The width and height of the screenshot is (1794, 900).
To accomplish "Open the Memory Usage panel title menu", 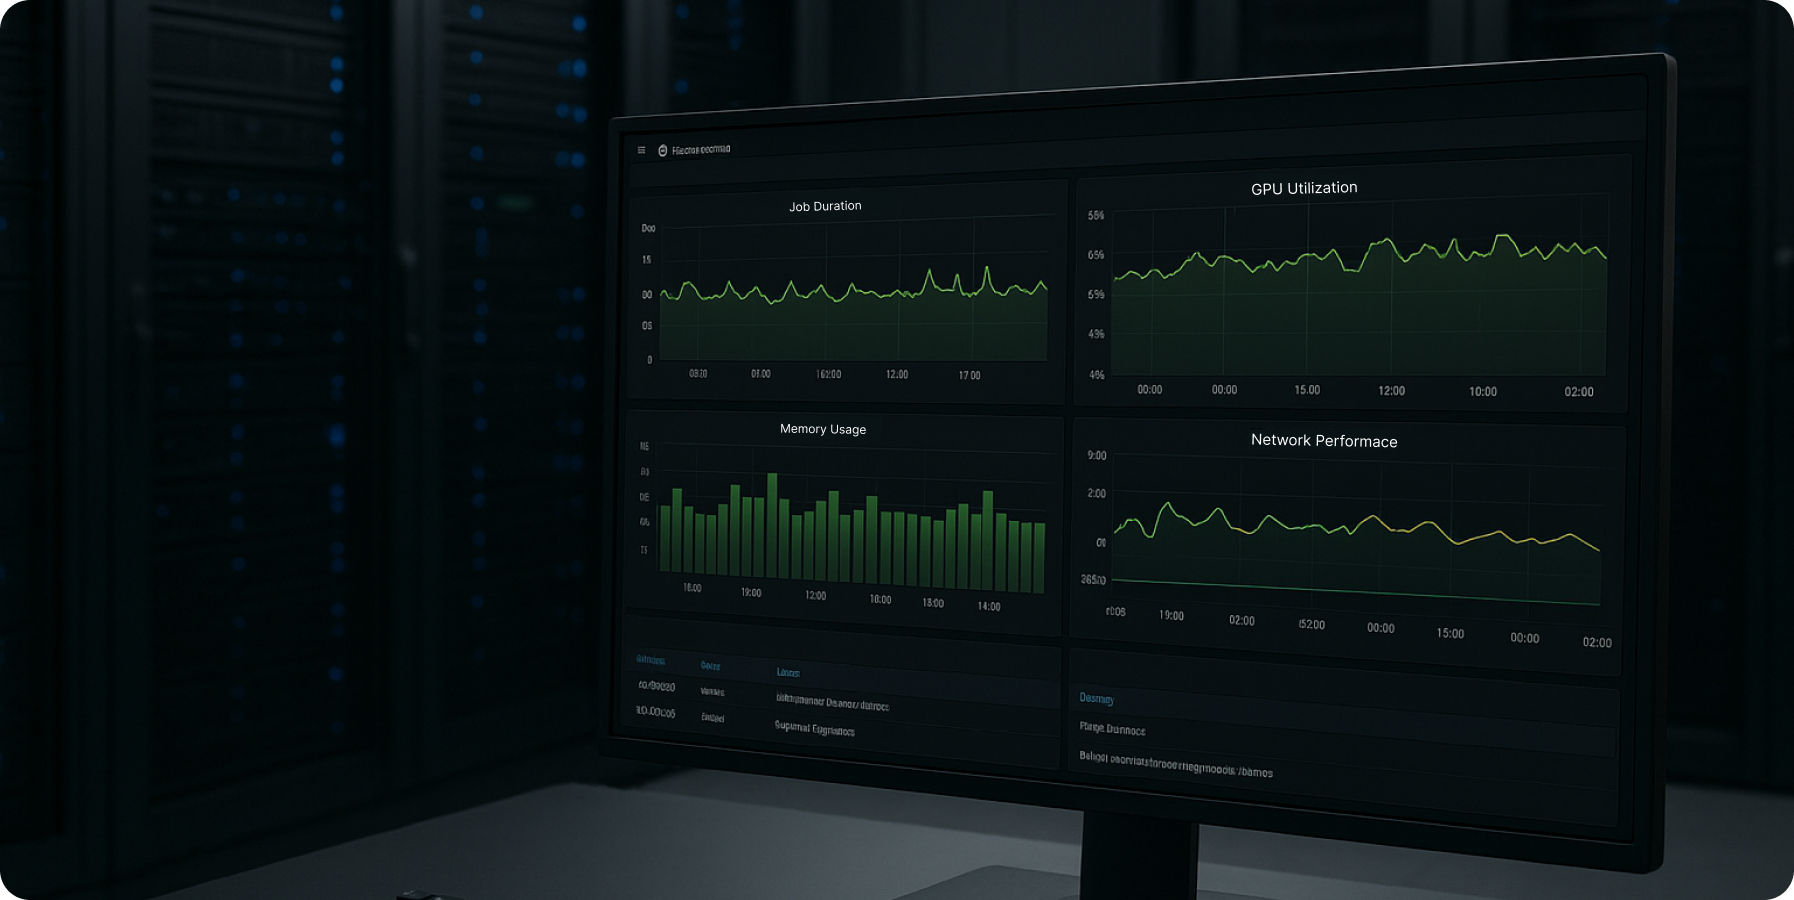I will [x=823, y=429].
